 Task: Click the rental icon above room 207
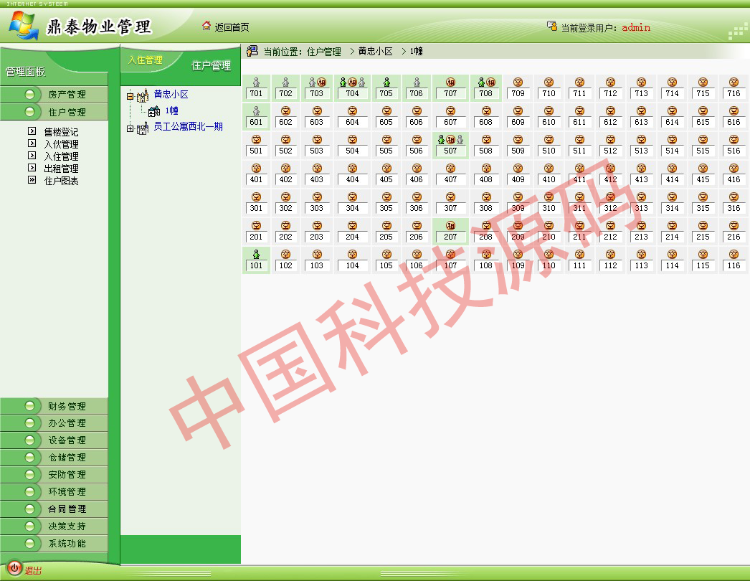coord(451,225)
